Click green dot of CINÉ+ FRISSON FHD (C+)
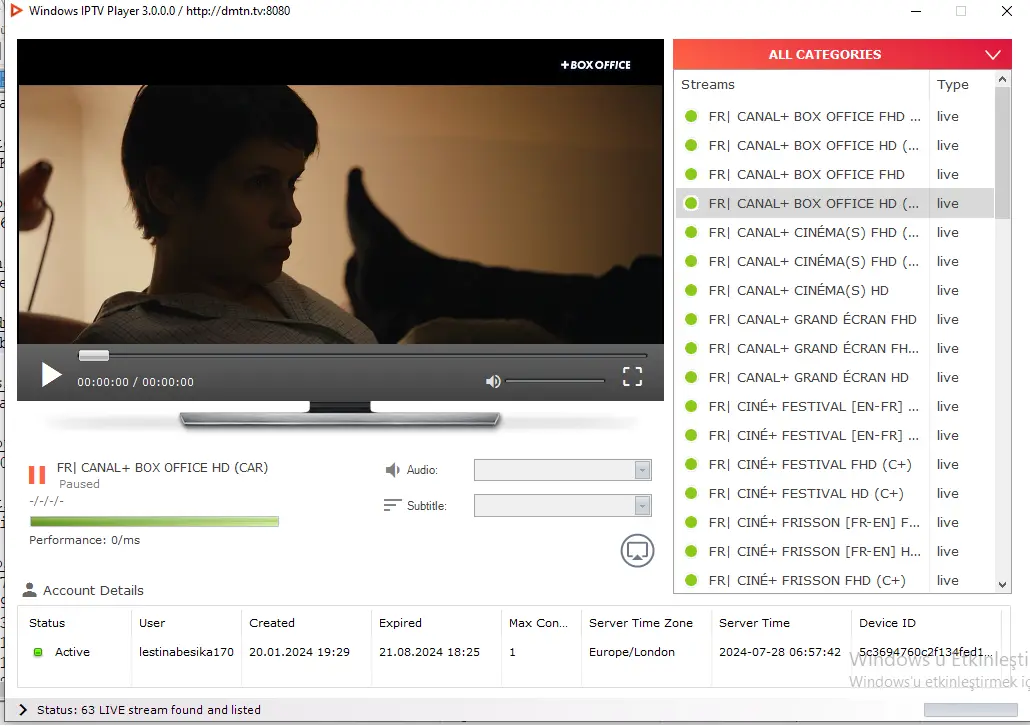1030x726 pixels. point(691,580)
